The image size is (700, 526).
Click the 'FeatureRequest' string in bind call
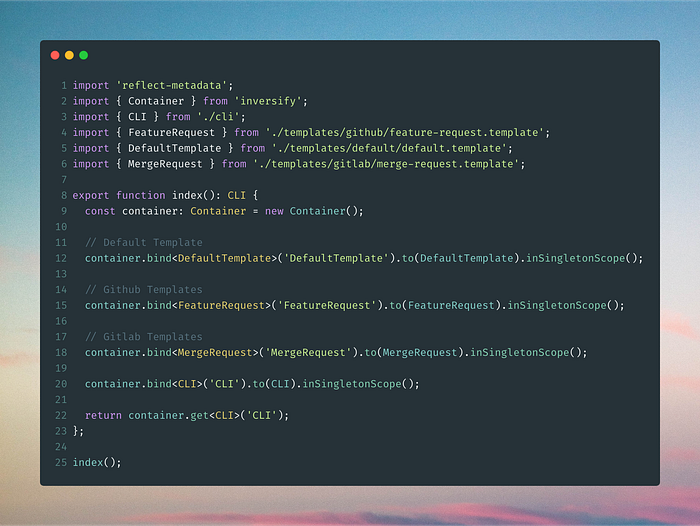pyautogui.click(x=327, y=305)
